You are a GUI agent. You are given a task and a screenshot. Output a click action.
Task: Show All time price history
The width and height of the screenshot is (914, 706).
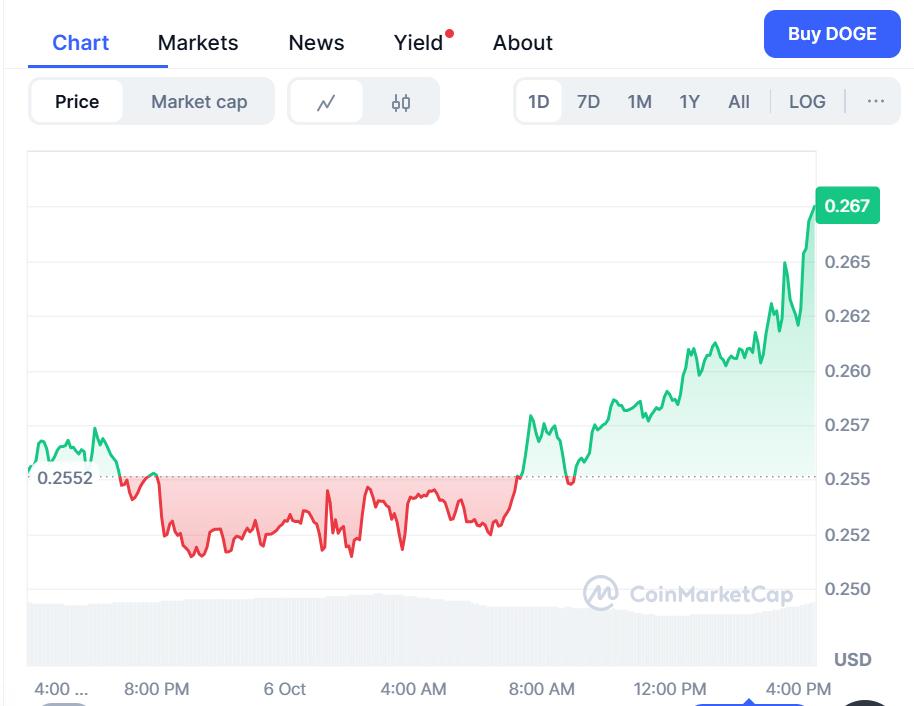[x=739, y=101]
